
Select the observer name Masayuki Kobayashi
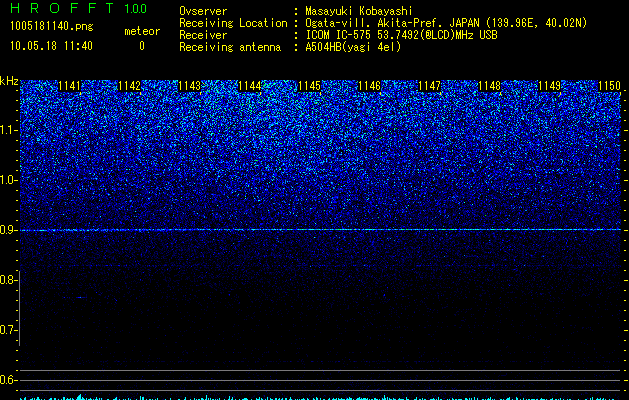click(359, 11)
